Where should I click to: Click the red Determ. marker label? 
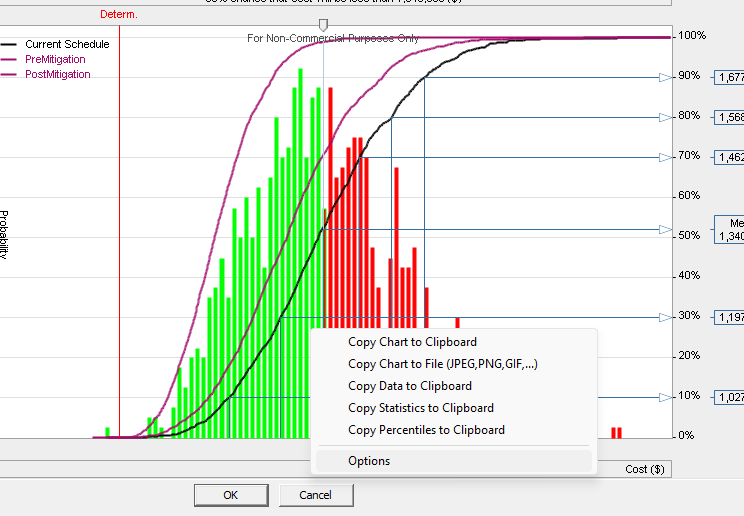tap(119, 14)
